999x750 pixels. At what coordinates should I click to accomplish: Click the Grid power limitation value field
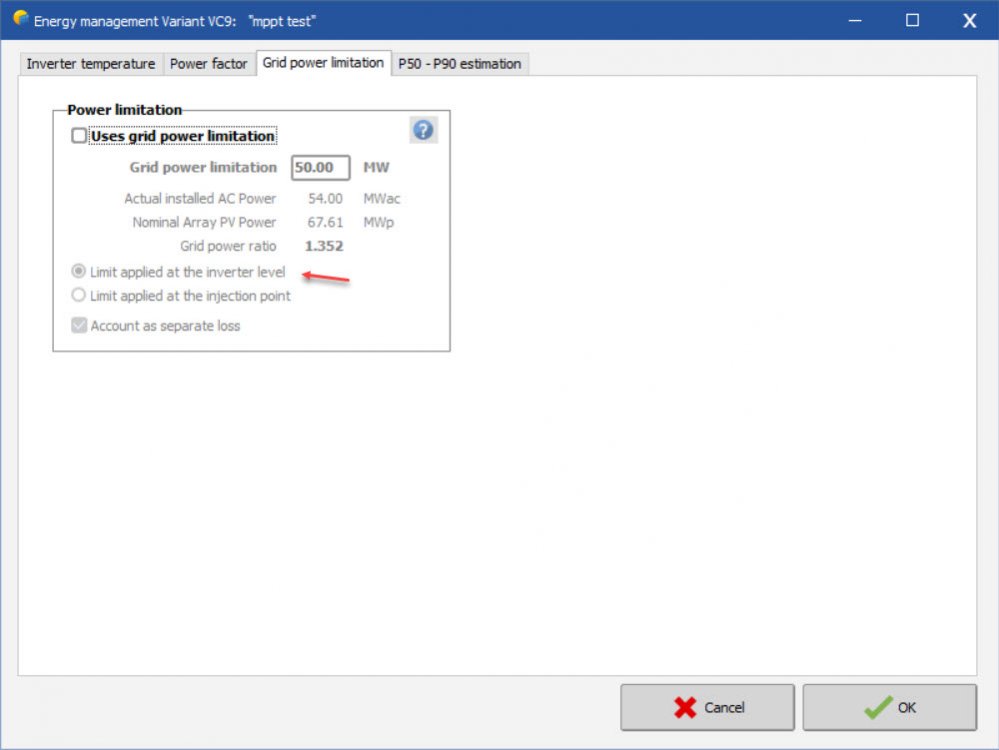[320, 168]
